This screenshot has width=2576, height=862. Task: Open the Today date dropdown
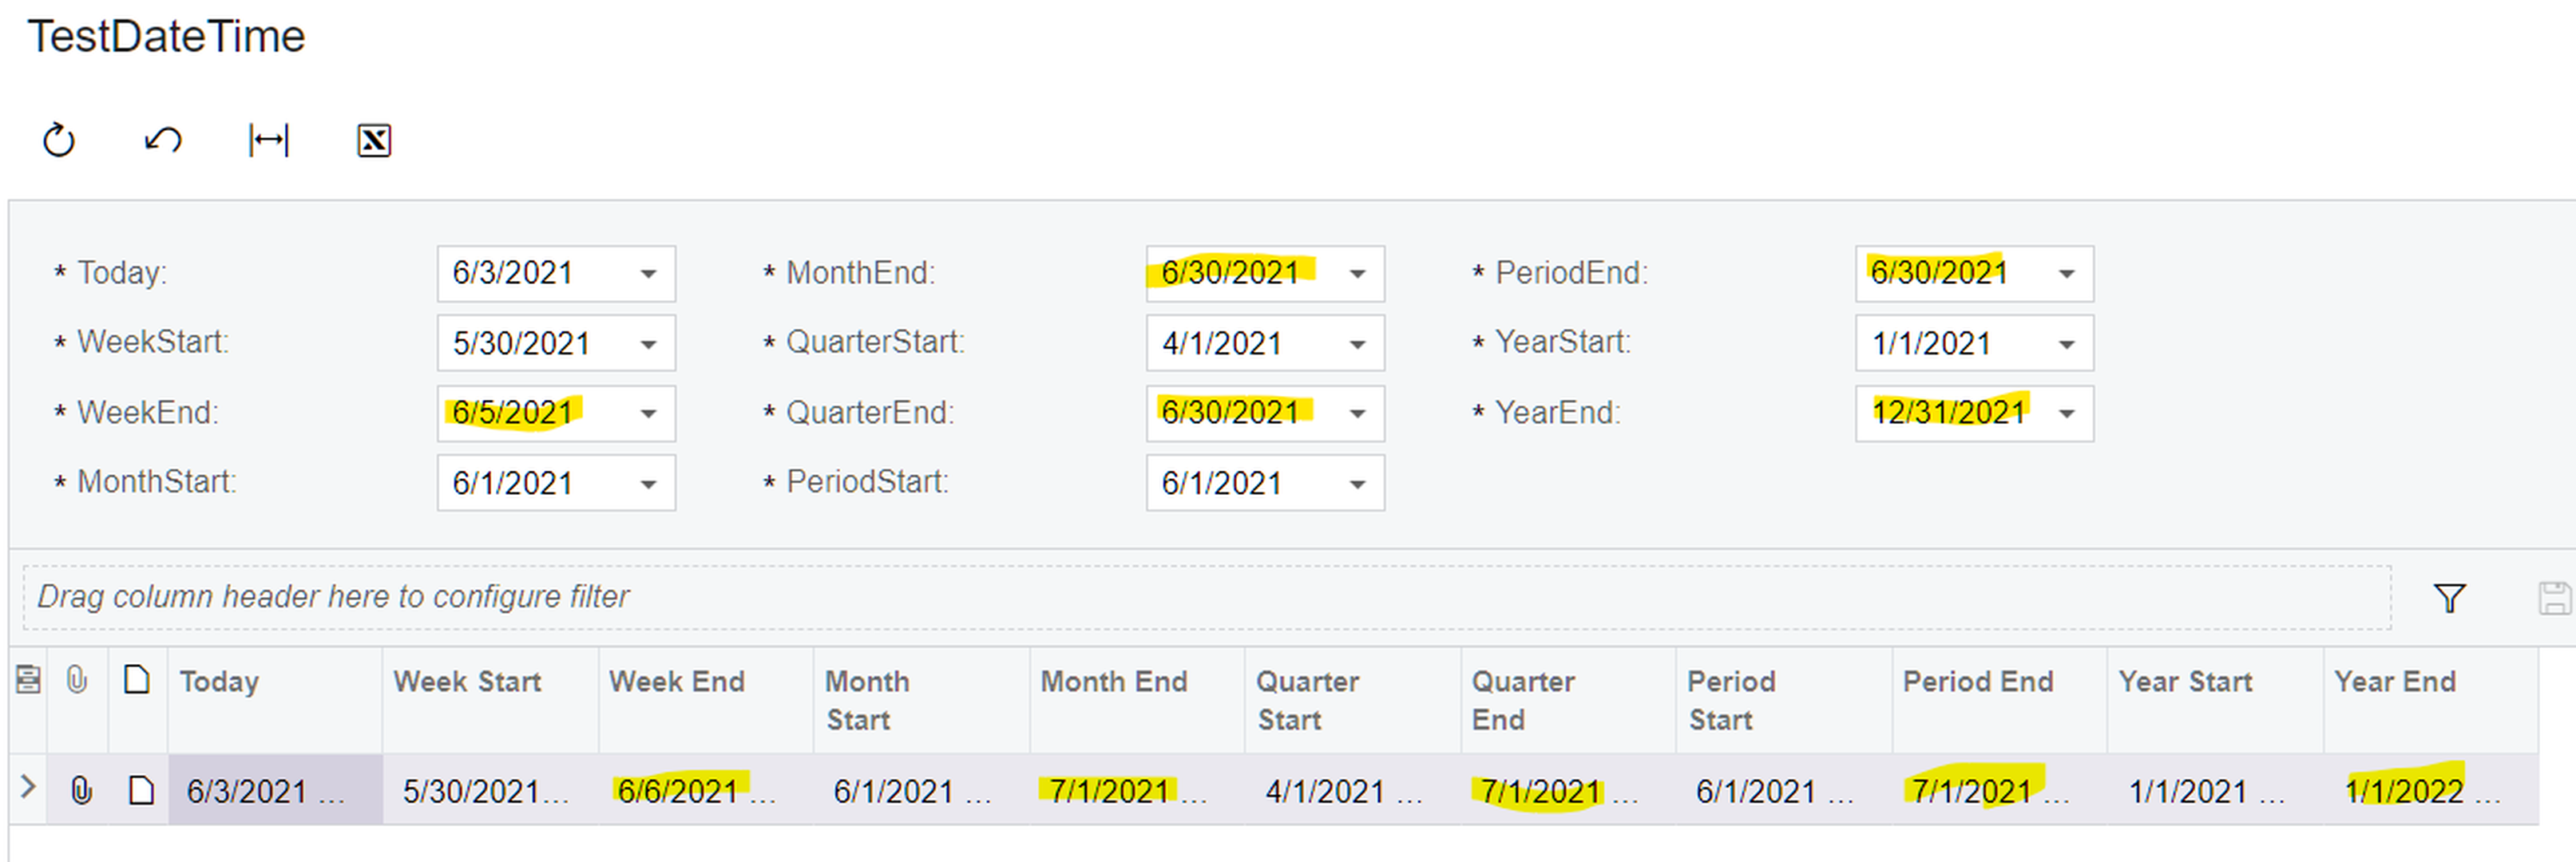pyautogui.click(x=649, y=274)
